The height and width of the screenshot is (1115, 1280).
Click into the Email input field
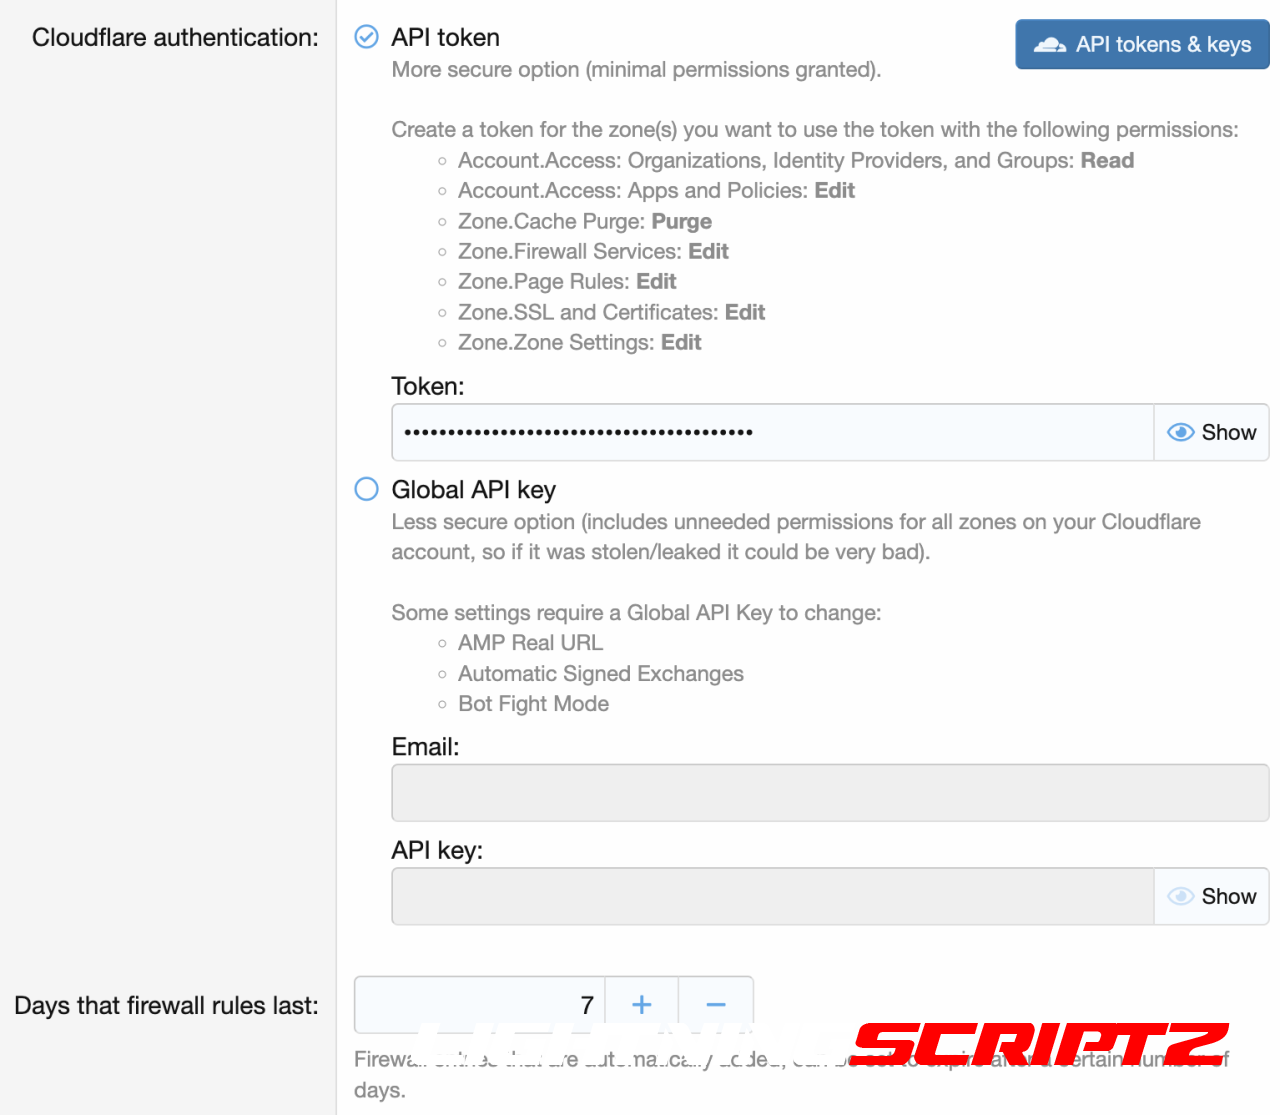[830, 793]
